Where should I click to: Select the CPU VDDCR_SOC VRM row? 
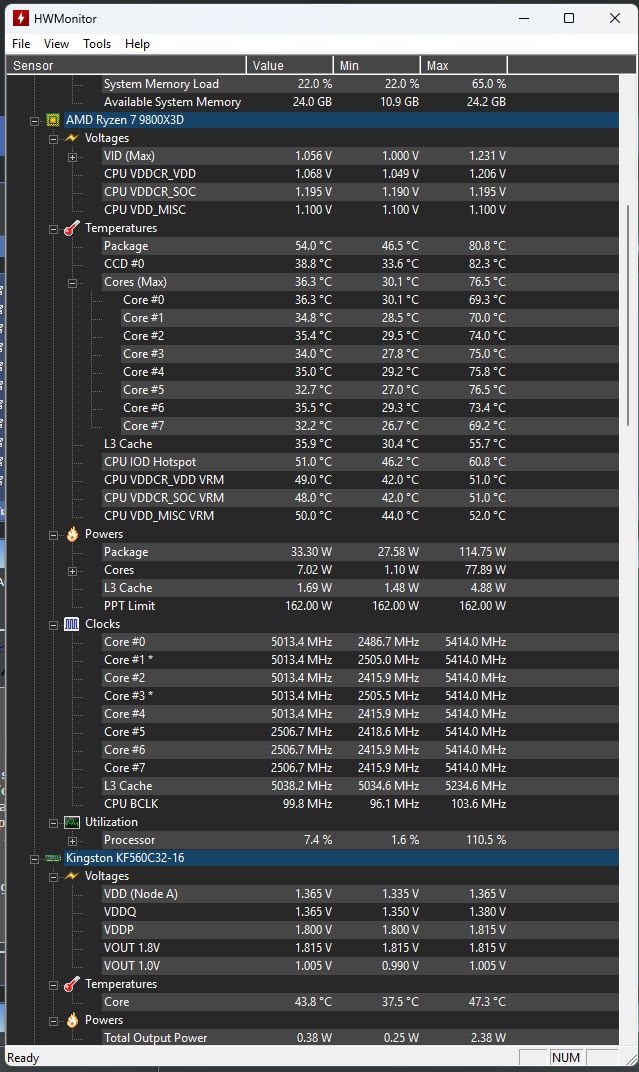[x=359, y=498]
